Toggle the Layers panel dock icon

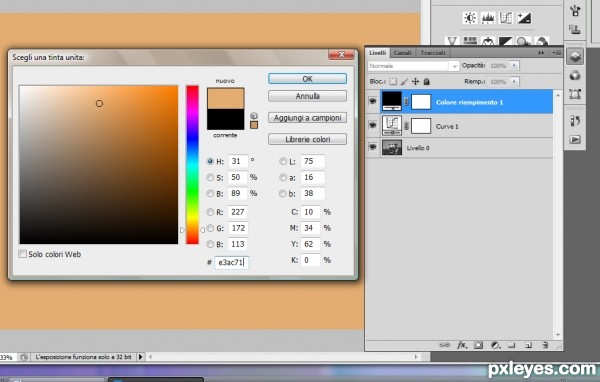pos(575,57)
